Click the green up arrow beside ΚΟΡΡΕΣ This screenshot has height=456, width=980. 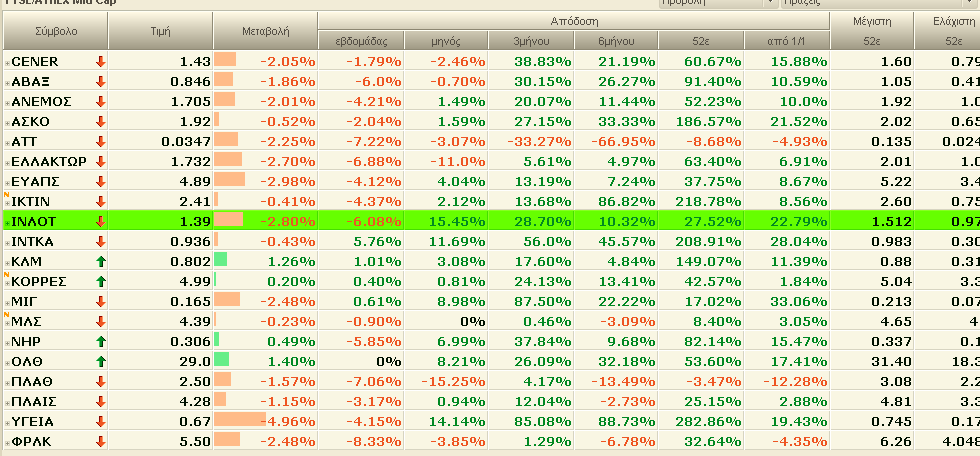click(101, 281)
